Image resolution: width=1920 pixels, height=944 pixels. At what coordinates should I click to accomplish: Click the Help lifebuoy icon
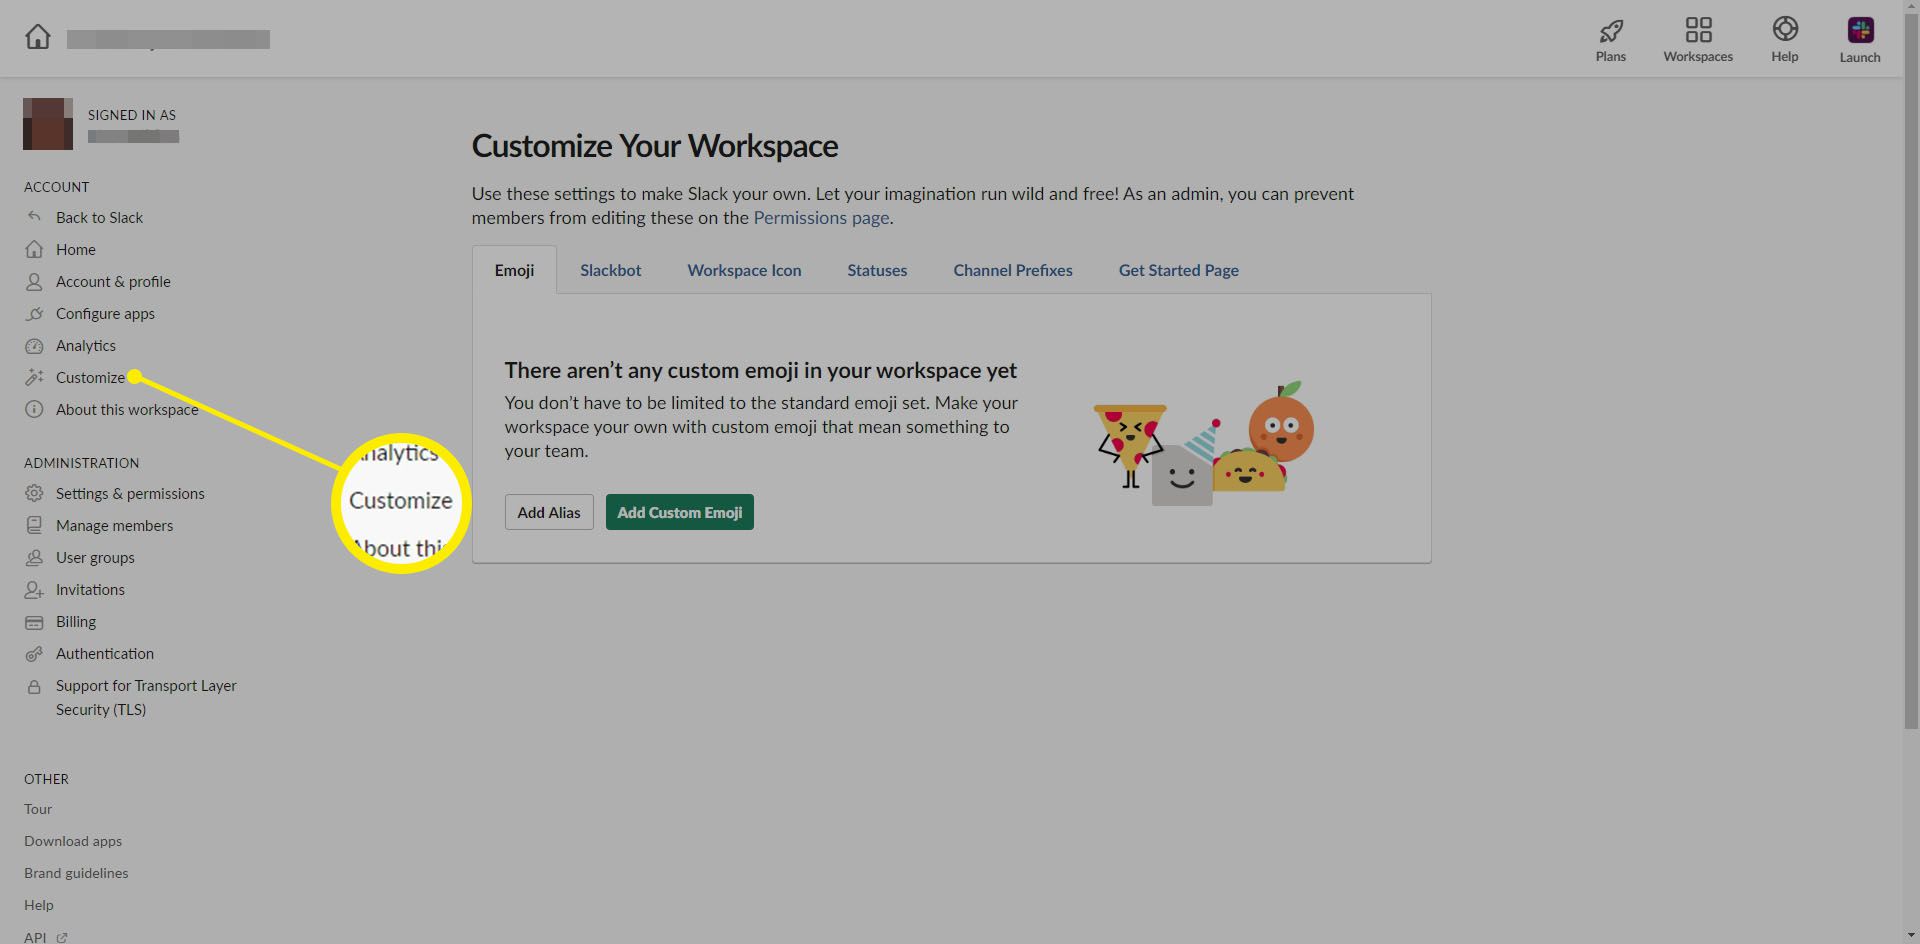tap(1785, 29)
